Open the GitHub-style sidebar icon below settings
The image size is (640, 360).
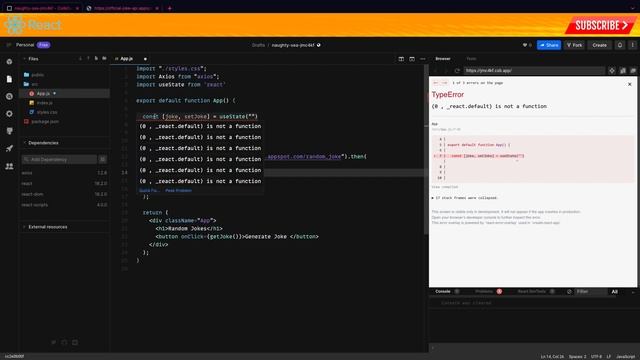[x=9, y=131]
